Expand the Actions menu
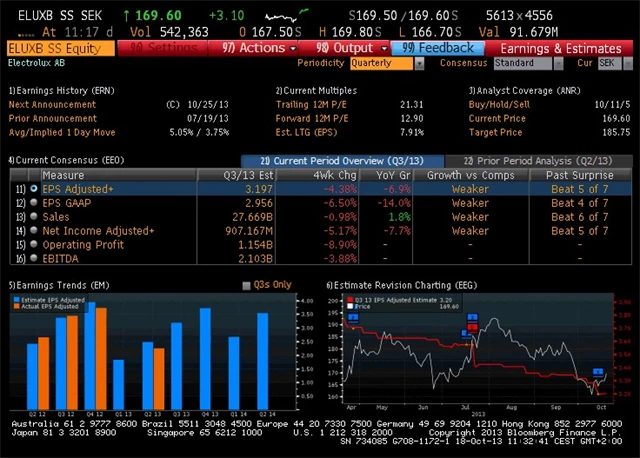Viewport: 640px width, 458px height. pyautogui.click(x=253, y=48)
